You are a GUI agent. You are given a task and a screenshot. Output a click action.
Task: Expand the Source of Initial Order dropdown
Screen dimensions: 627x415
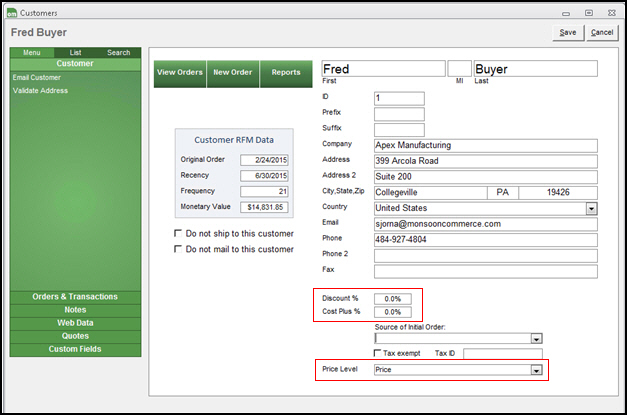tap(537, 339)
